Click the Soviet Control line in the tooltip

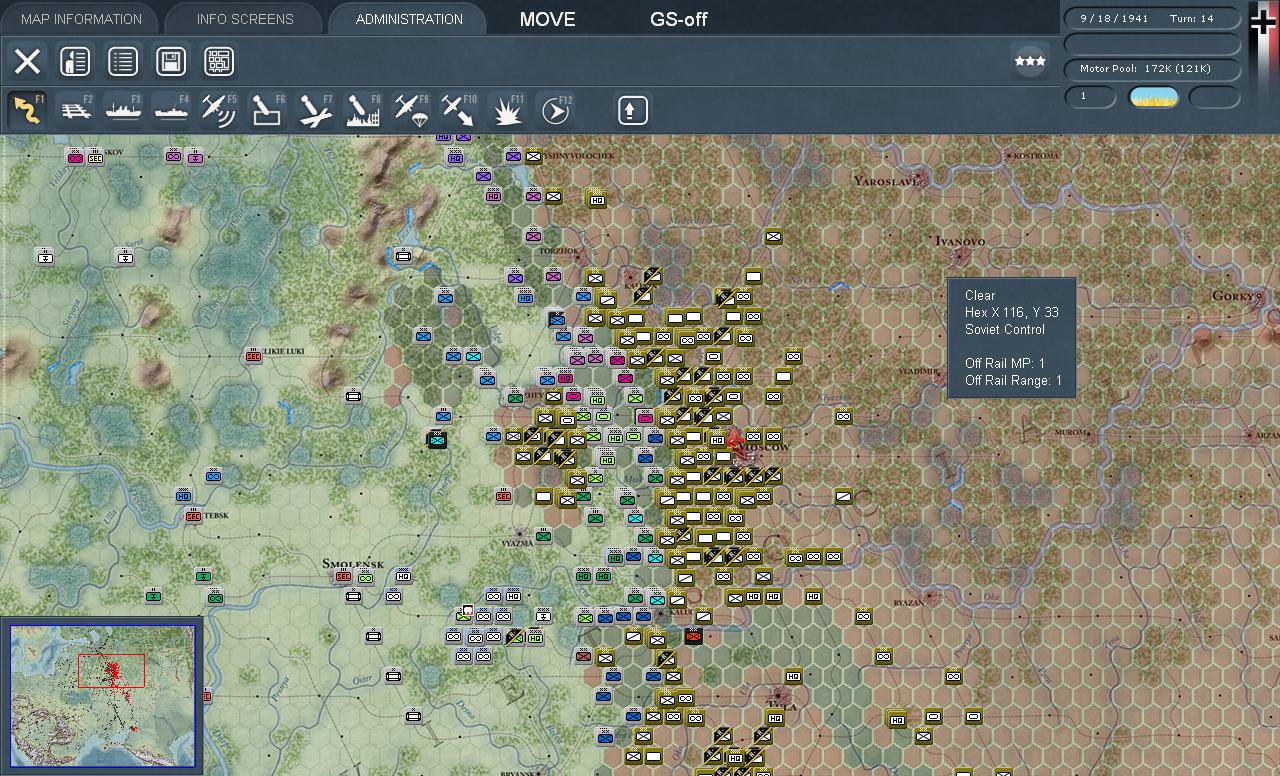pos(1005,329)
